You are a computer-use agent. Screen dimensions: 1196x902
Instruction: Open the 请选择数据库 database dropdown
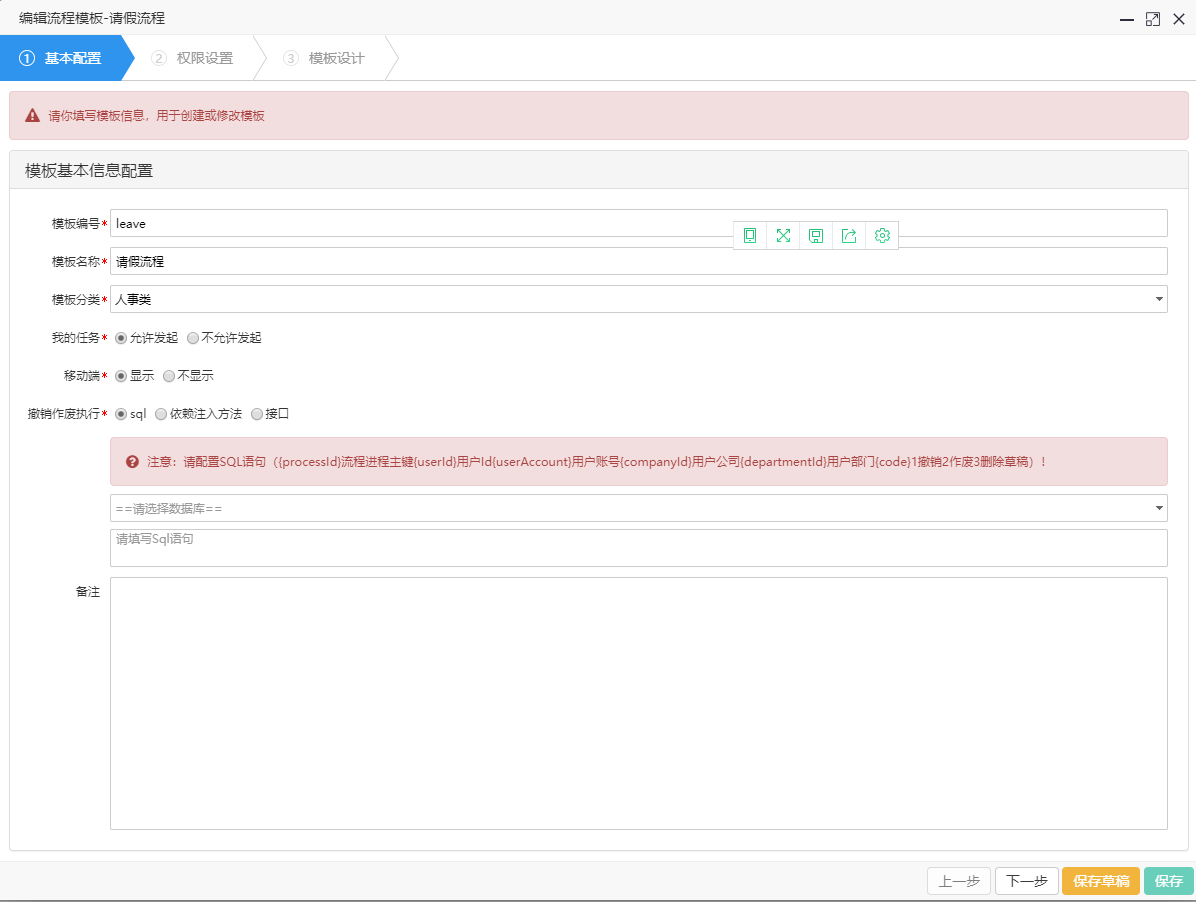pos(638,508)
